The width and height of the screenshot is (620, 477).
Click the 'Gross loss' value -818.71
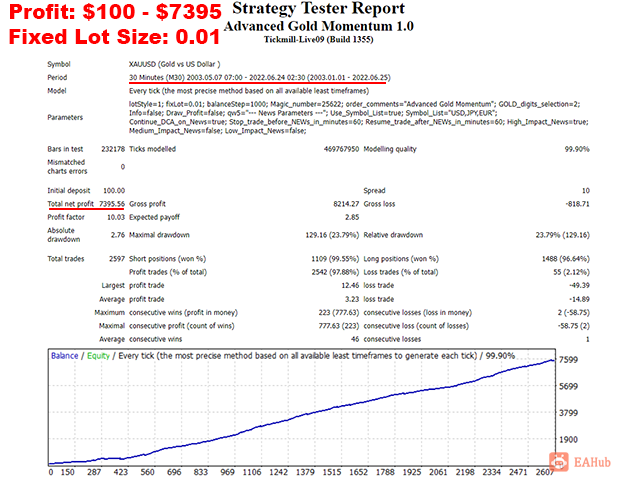[x=577, y=204]
